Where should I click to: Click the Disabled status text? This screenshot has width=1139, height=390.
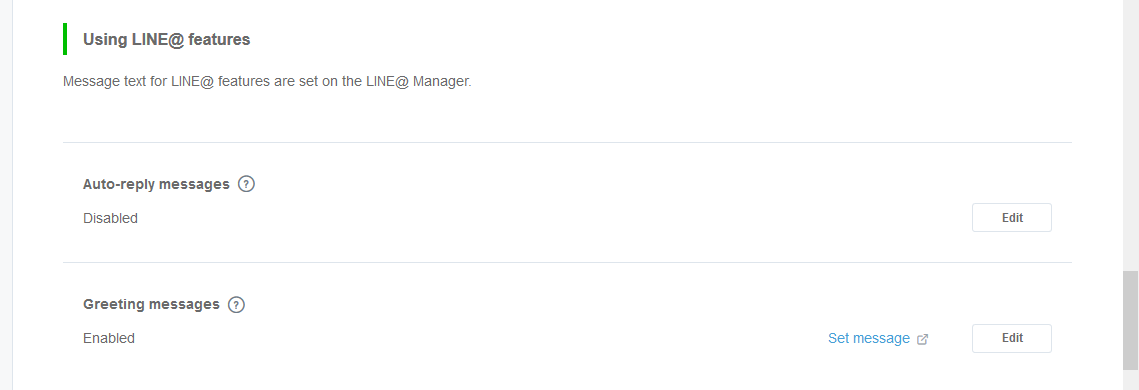[x=110, y=218]
